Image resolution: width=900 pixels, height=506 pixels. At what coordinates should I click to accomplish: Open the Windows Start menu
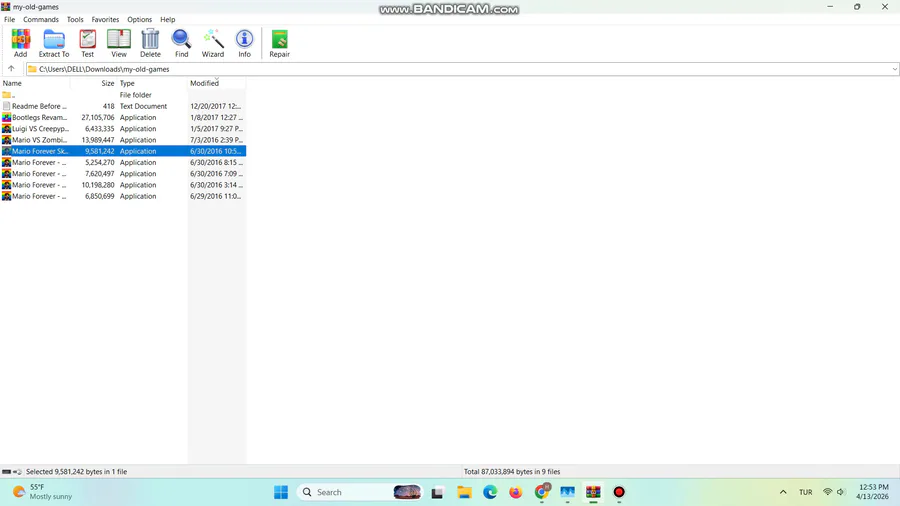[281, 492]
